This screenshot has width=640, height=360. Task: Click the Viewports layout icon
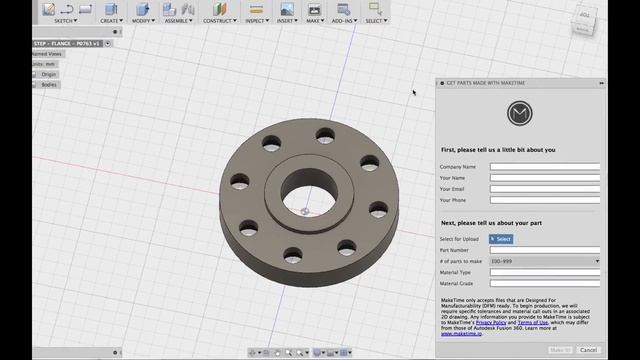tap(344, 353)
